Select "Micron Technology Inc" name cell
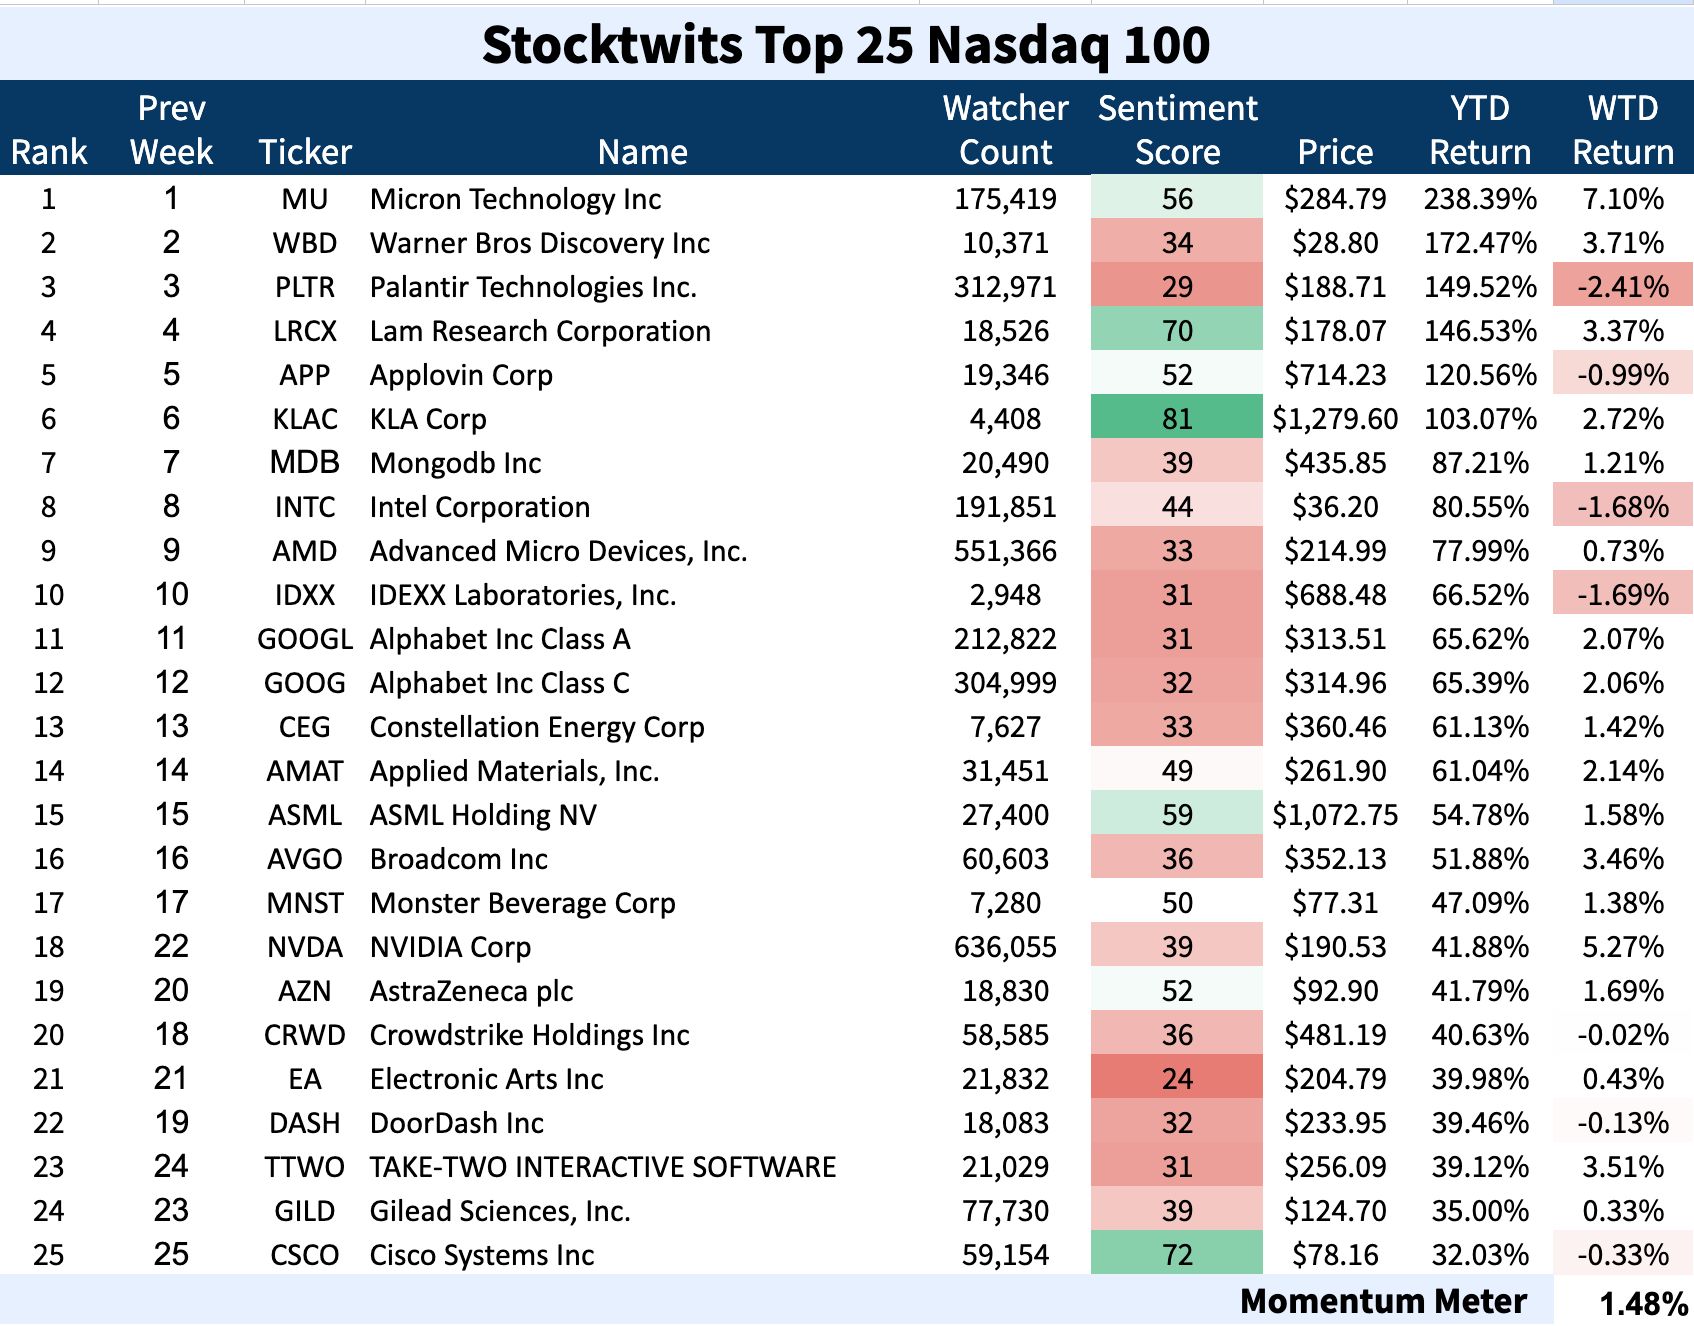 [x=515, y=199]
